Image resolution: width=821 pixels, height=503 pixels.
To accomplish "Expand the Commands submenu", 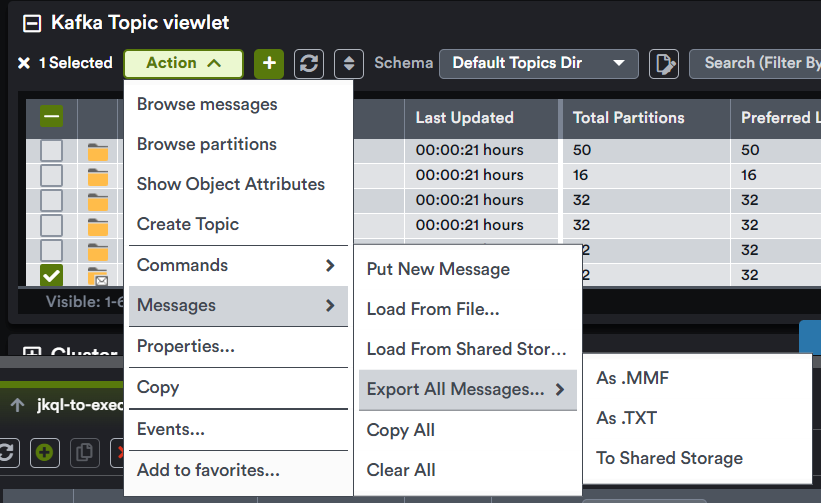I will click(238, 265).
